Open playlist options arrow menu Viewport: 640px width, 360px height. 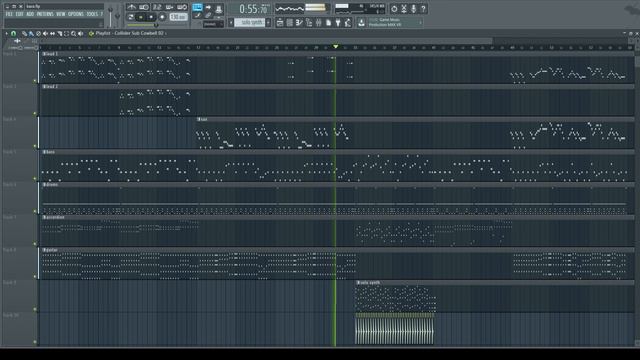[7, 33]
